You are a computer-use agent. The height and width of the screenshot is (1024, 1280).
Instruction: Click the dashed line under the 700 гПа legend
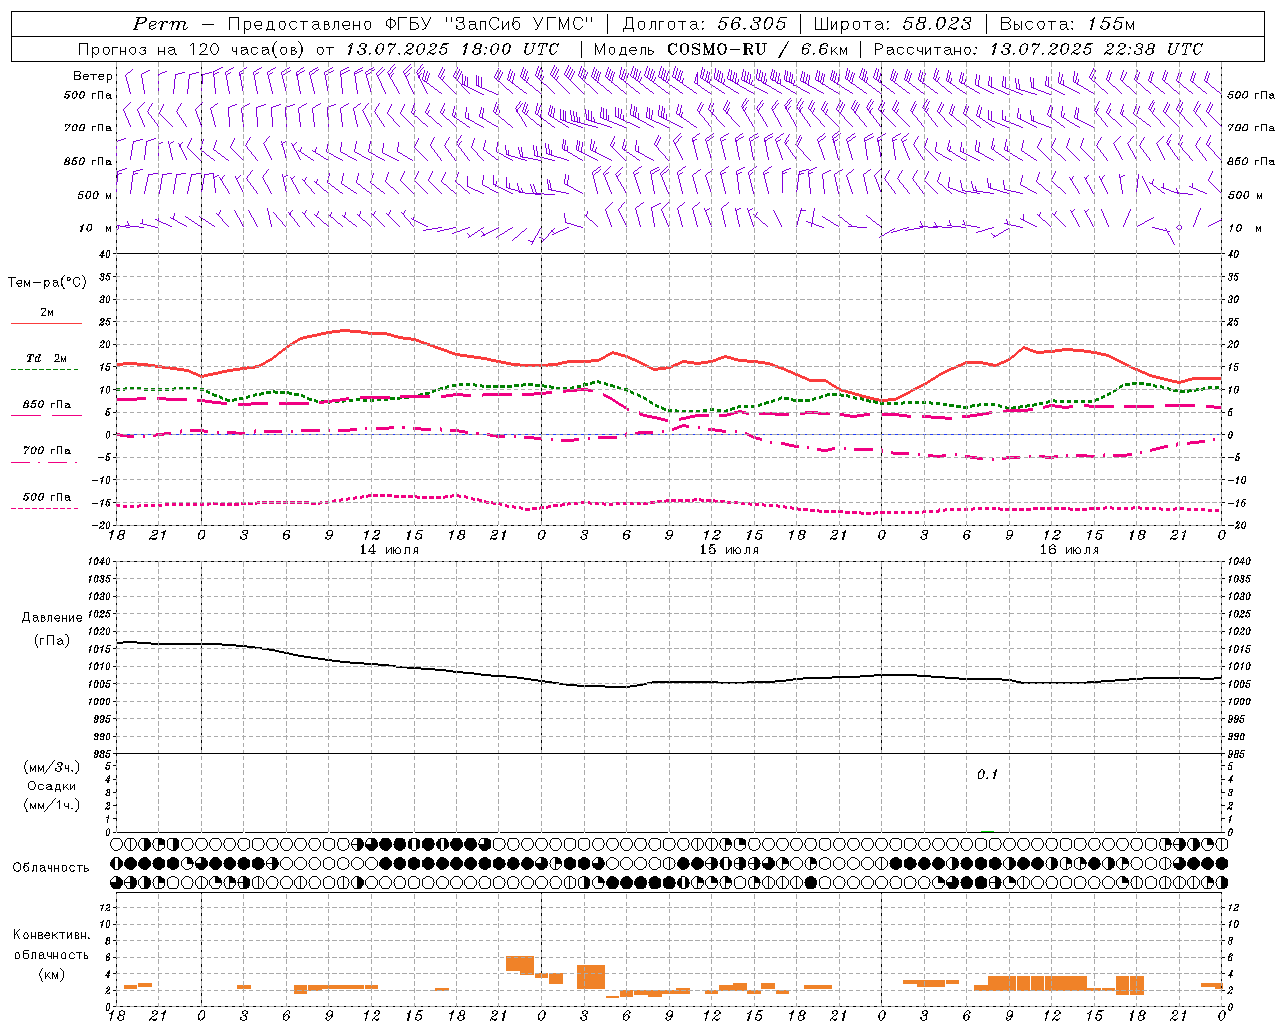(44, 462)
